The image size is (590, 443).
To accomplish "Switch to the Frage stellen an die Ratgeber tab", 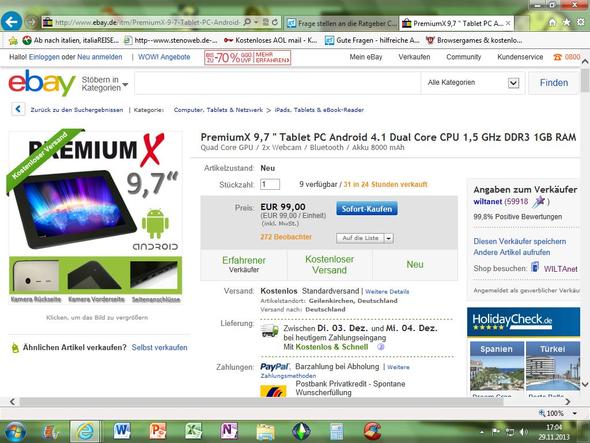I will click(x=342, y=23).
